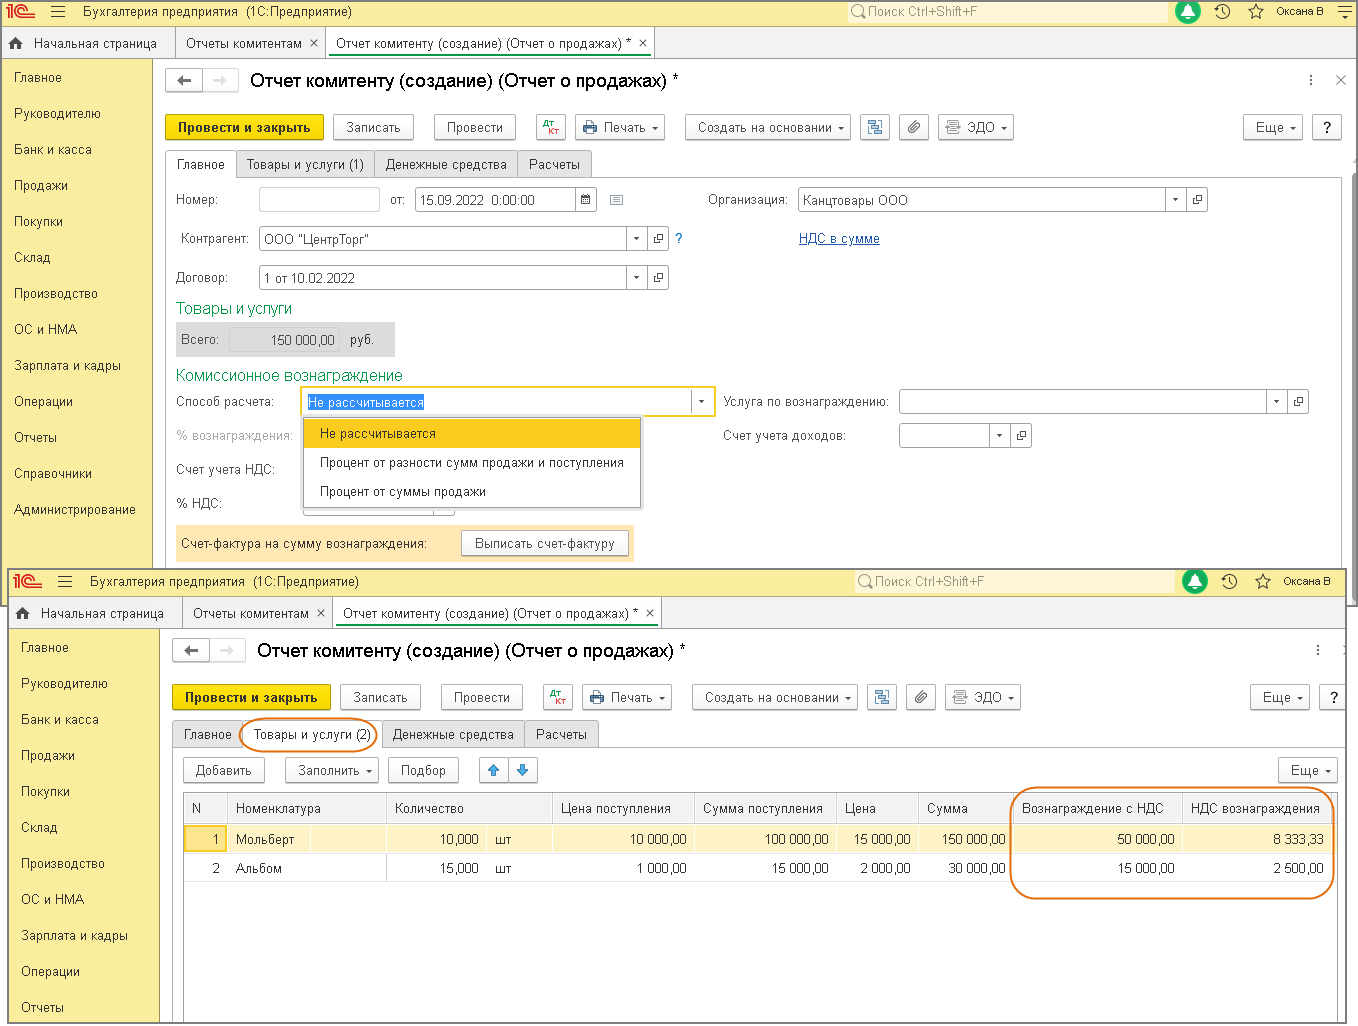Open the ООО "ЦентрТорг" counterparty card icon

tap(658, 239)
